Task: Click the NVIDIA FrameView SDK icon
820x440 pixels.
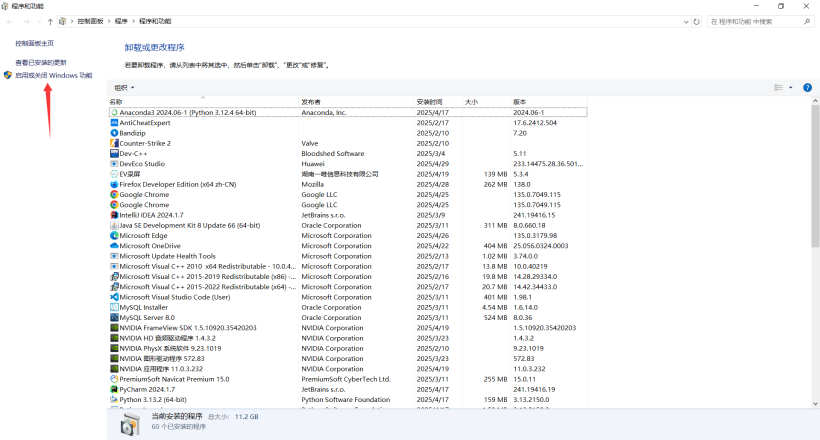Action: pyautogui.click(x=114, y=328)
